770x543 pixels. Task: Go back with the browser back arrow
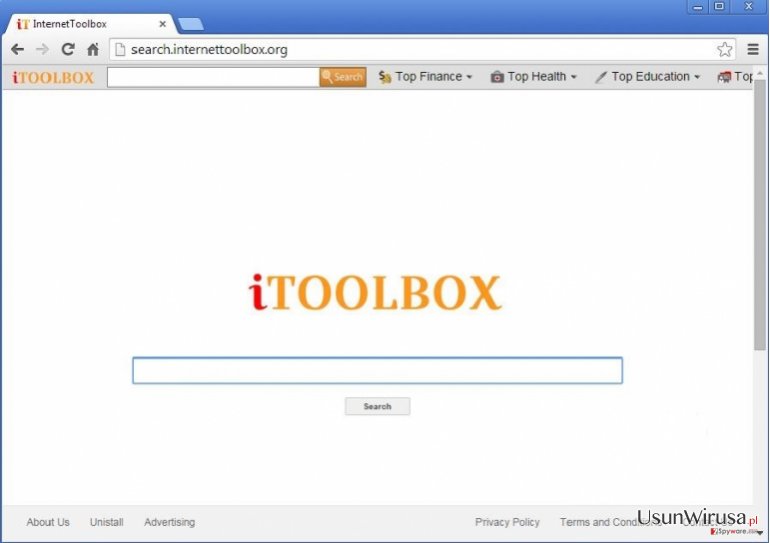pos(17,49)
